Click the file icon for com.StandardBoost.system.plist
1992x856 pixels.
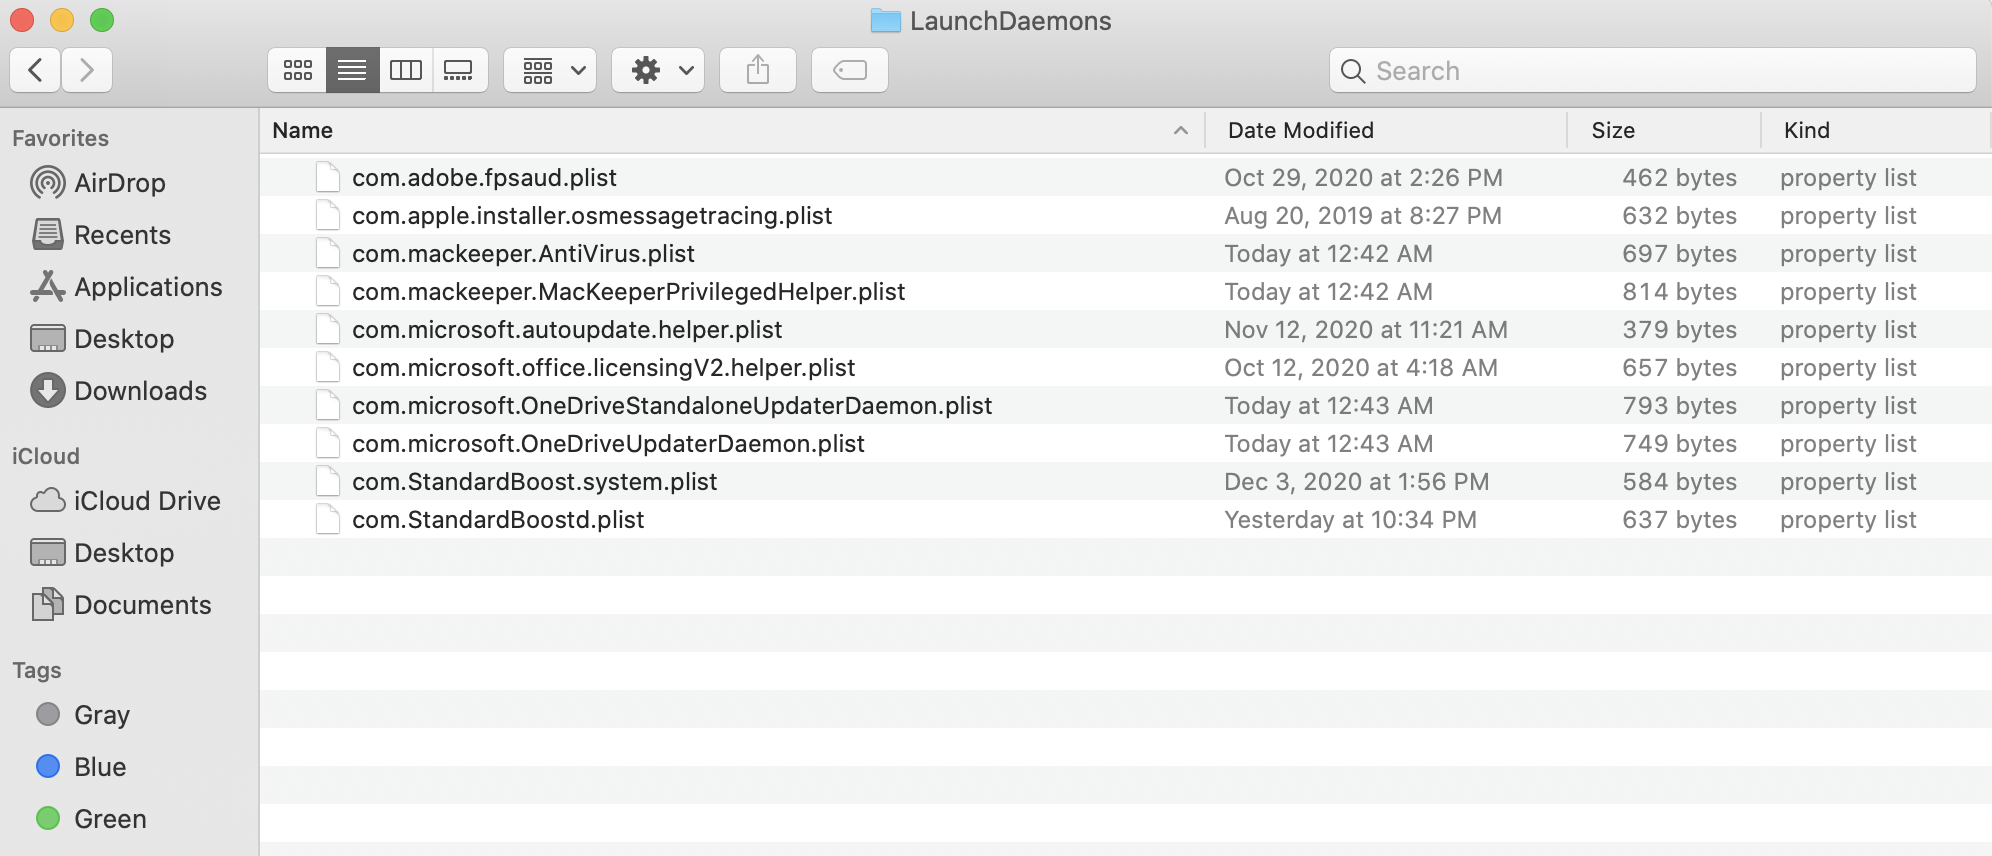(328, 481)
